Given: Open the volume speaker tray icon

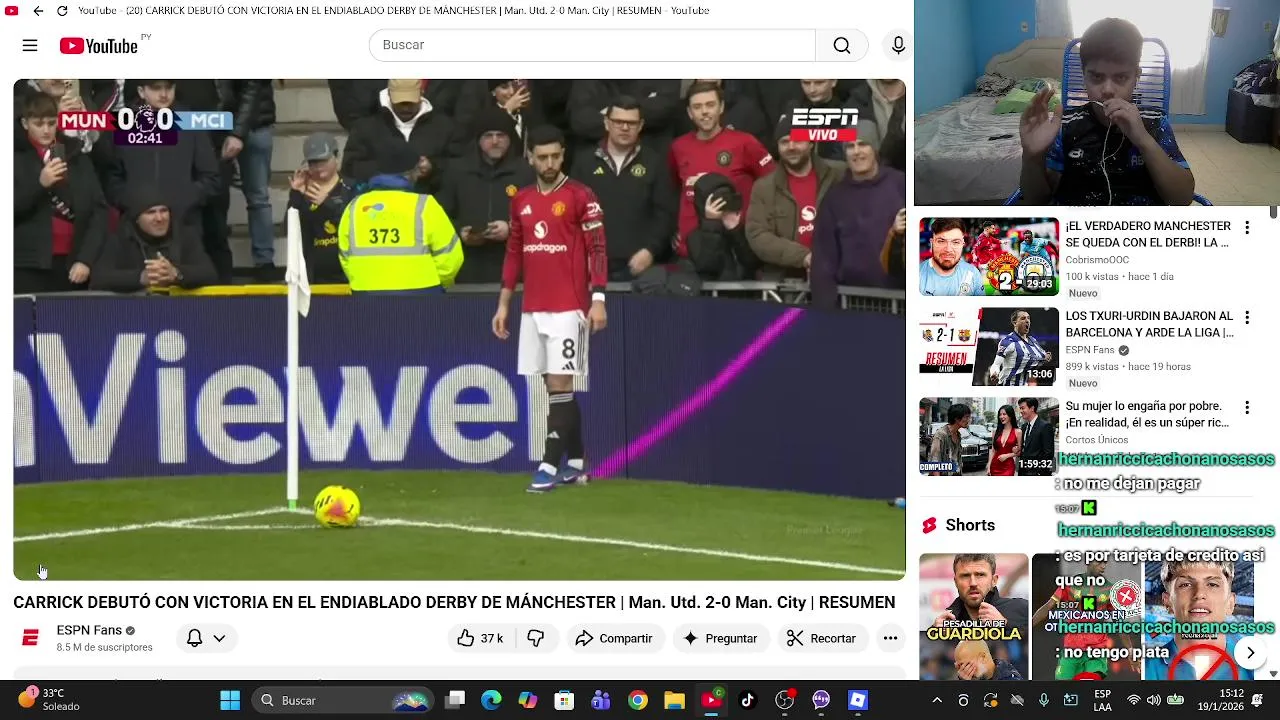Looking at the screenshot, I should click(1154, 700).
